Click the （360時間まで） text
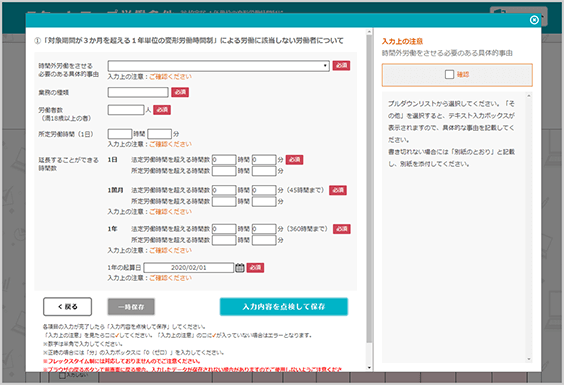564x385 pixels. tap(307, 229)
